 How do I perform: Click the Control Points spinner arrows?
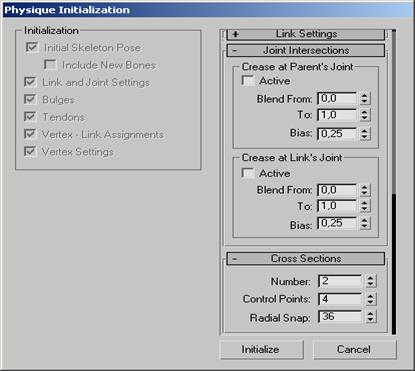pyautogui.click(x=370, y=299)
